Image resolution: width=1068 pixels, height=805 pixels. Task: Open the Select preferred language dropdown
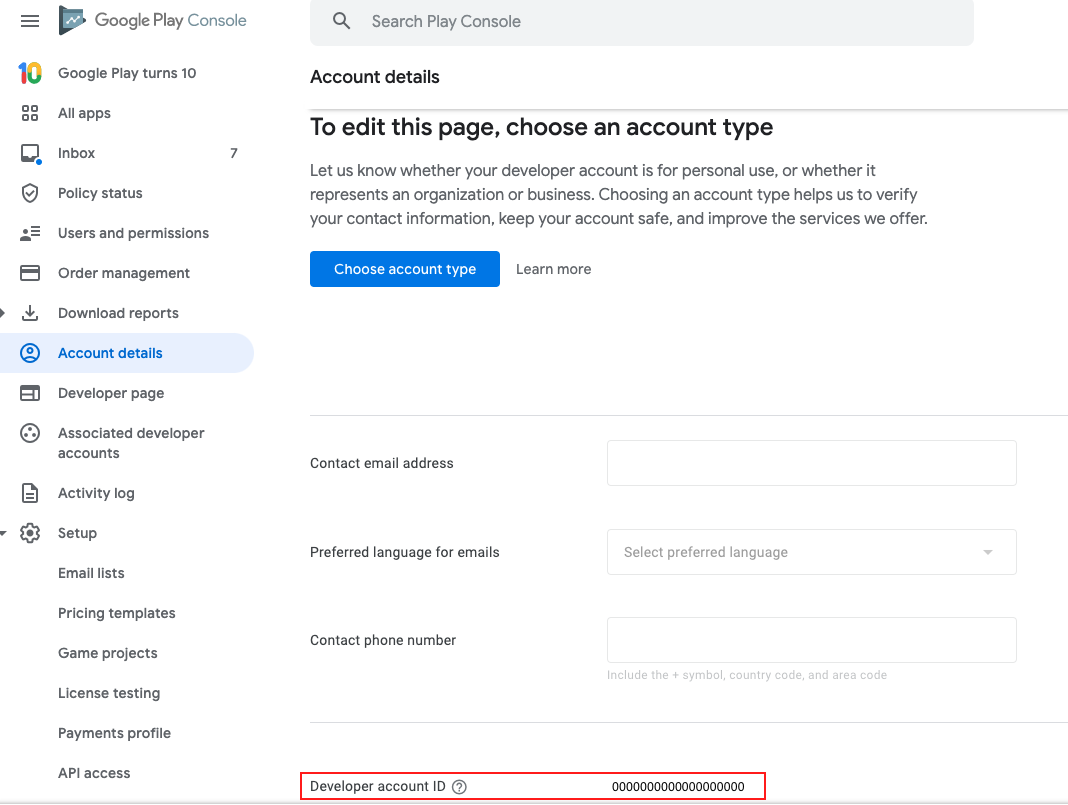point(811,552)
